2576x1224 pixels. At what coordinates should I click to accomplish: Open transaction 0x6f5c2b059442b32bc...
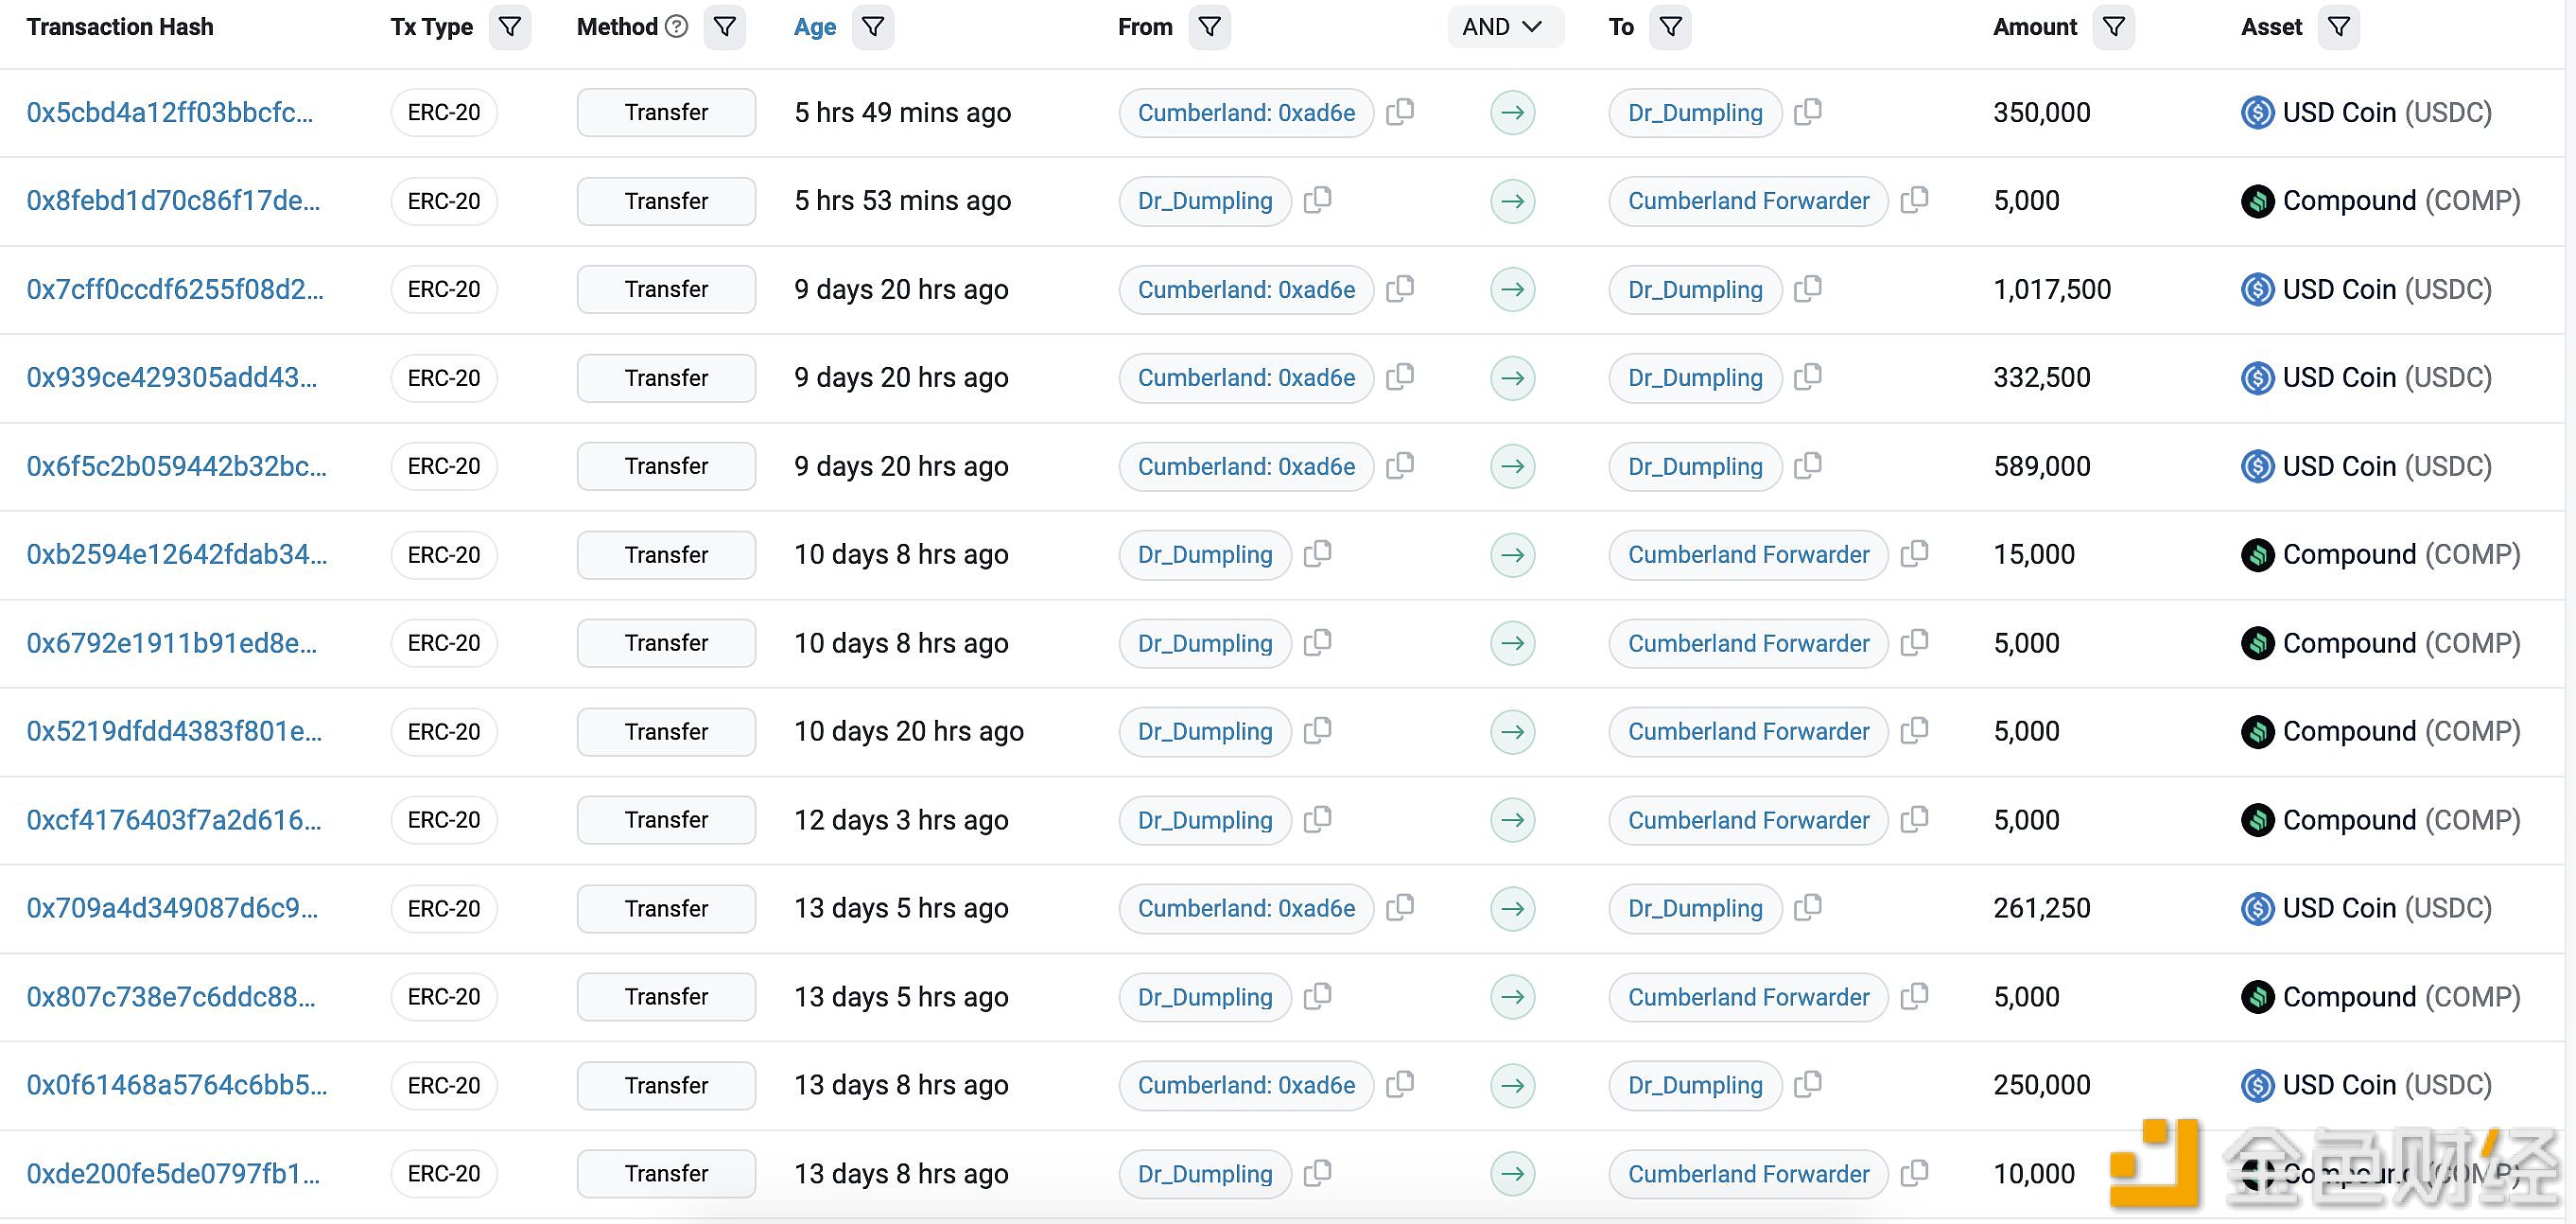[x=177, y=466]
